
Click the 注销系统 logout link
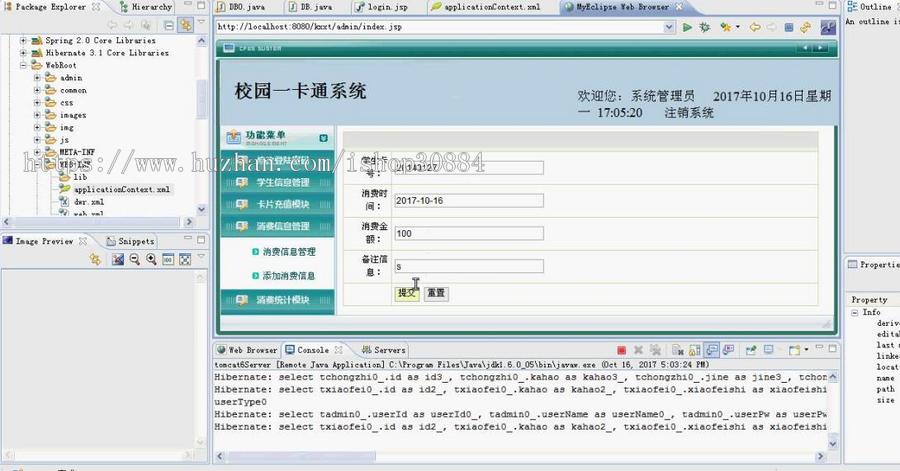point(689,113)
